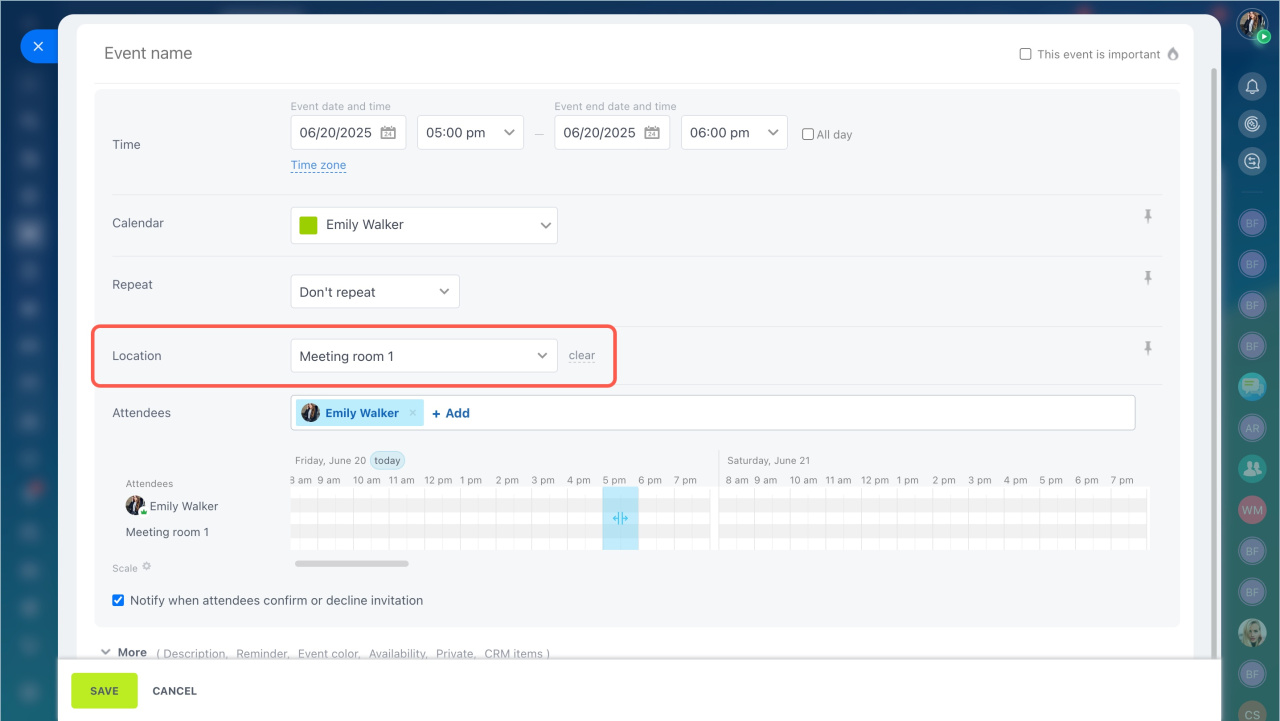Open the end date calendar picker icon
The image size is (1280, 721).
(652, 133)
